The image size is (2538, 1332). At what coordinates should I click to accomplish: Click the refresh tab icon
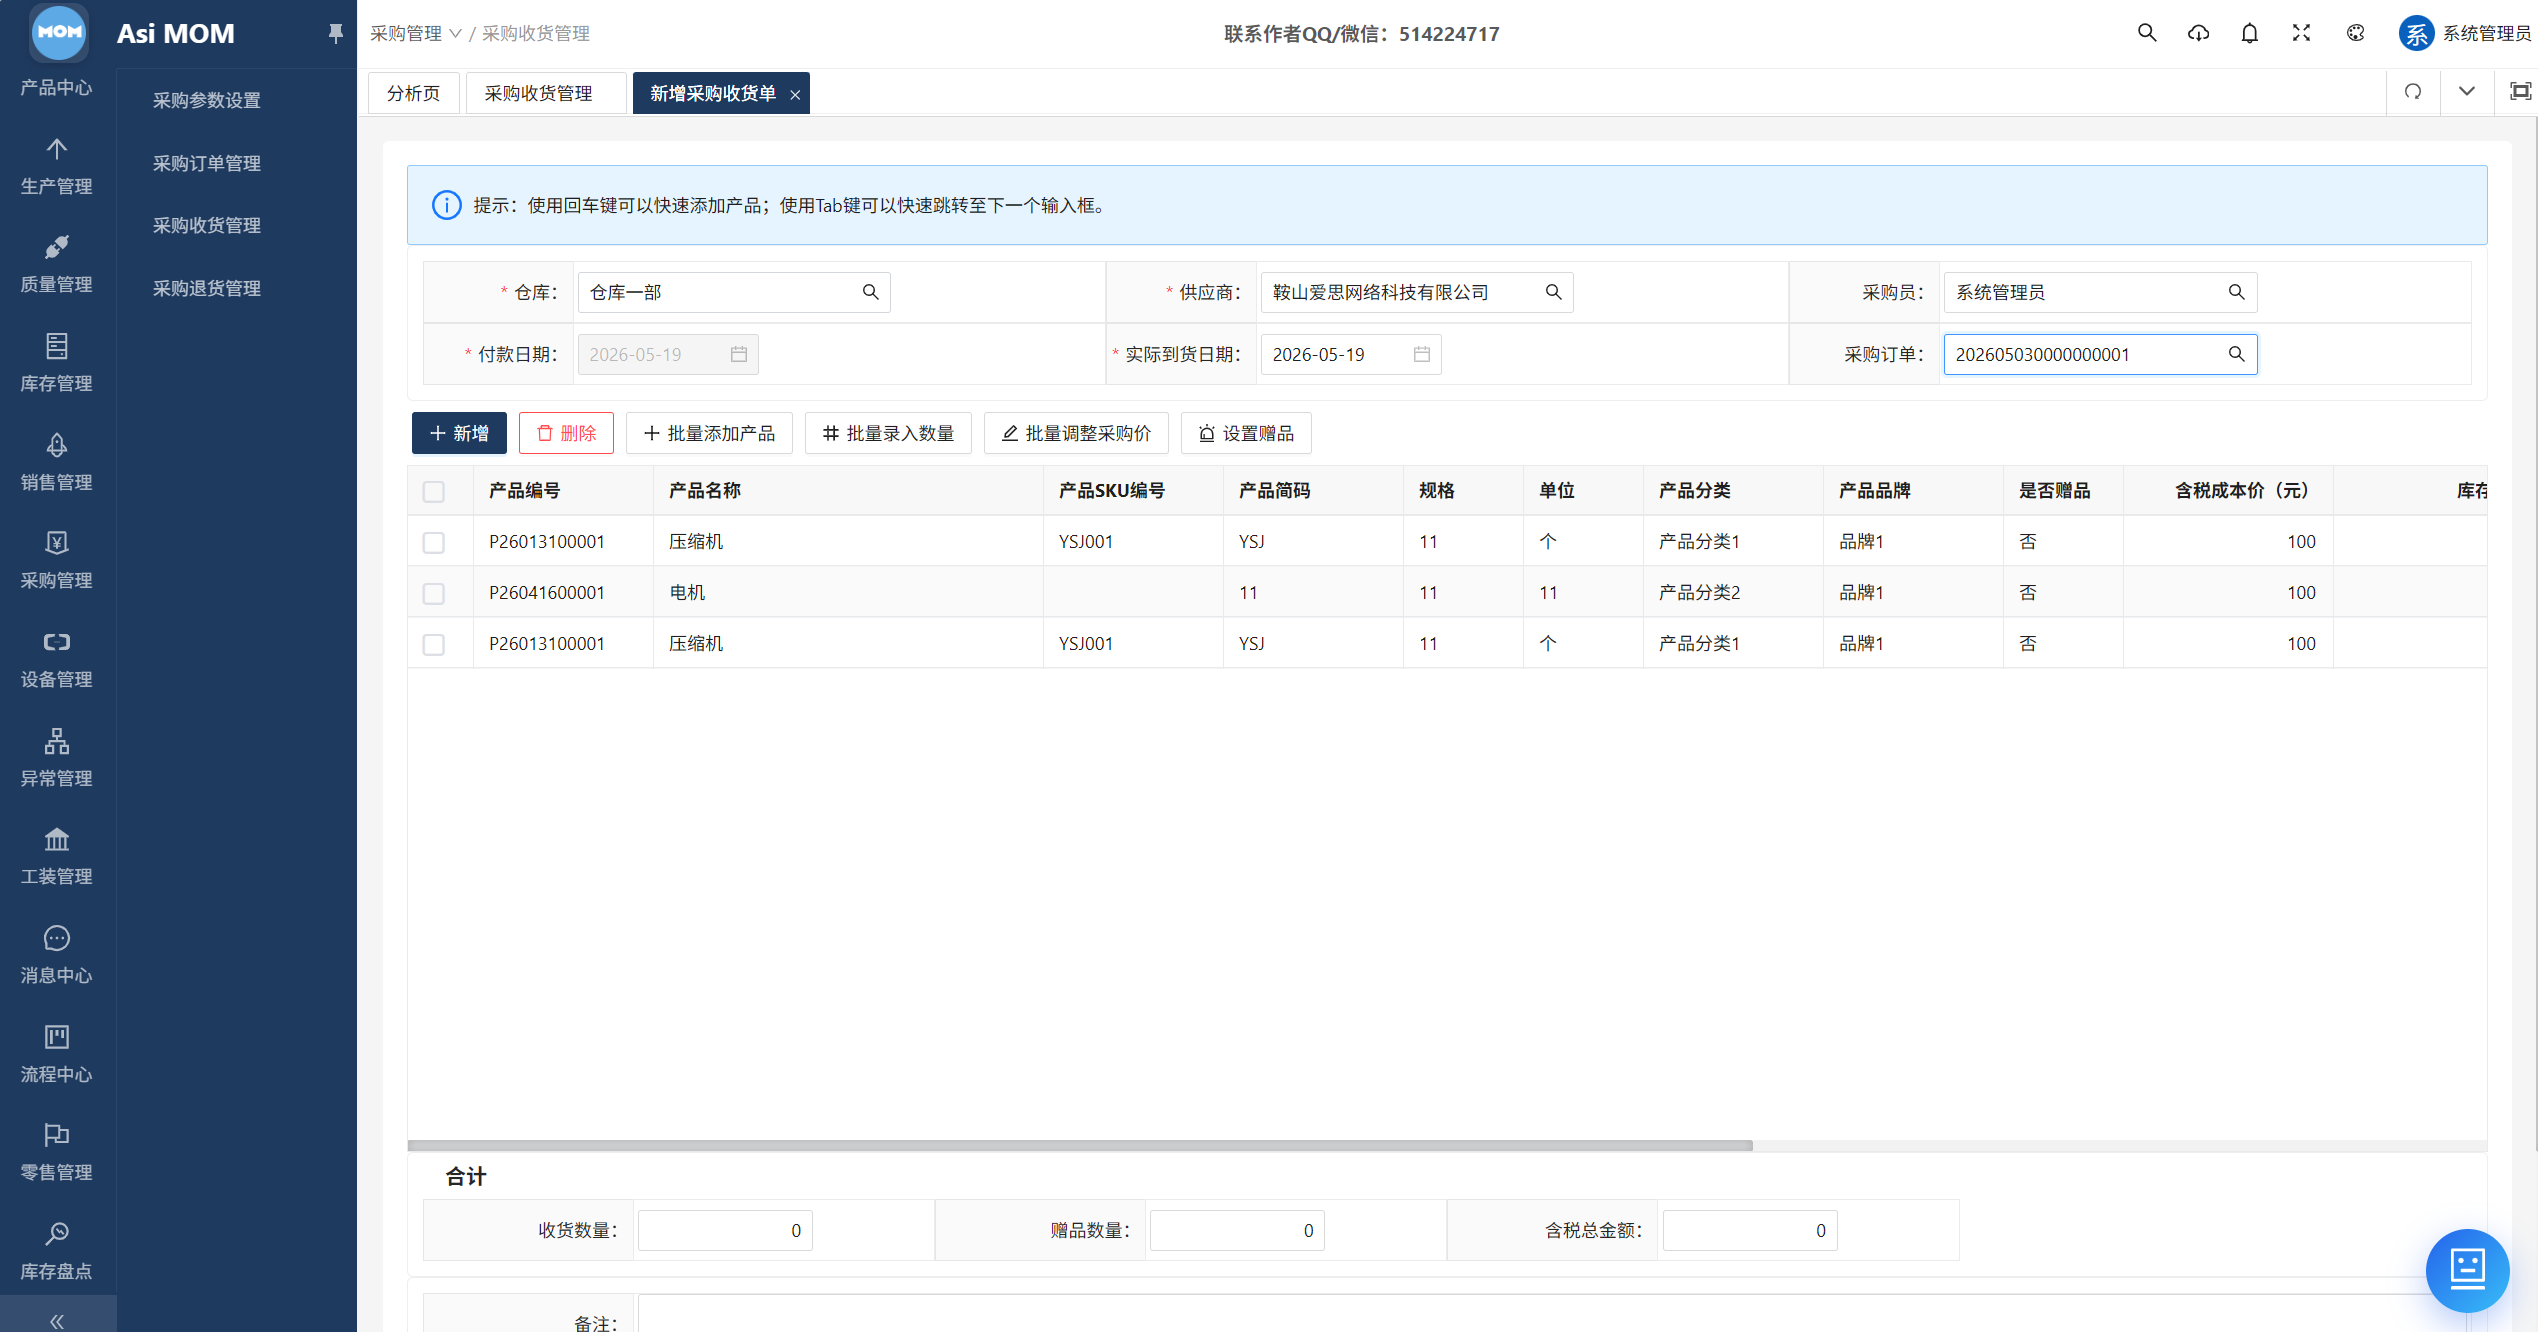tap(2413, 92)
